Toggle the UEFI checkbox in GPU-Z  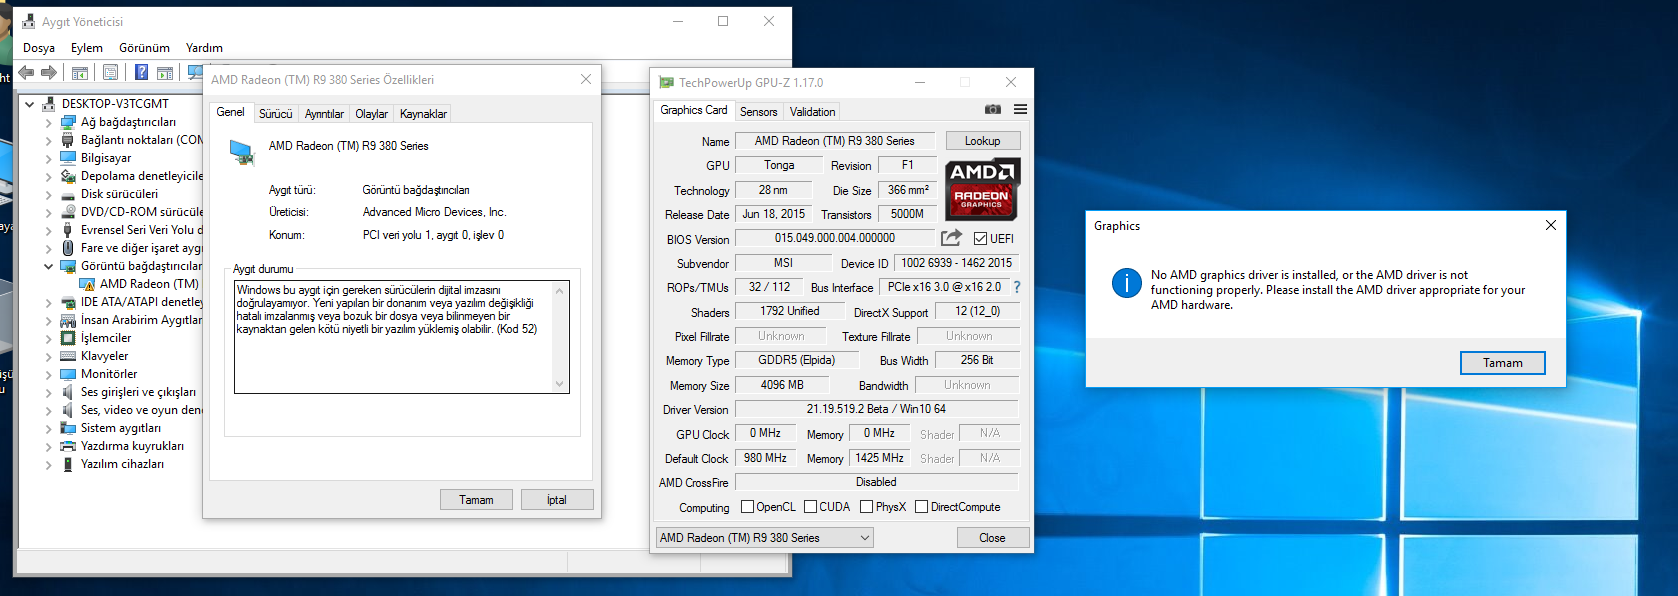click(981, 239)
